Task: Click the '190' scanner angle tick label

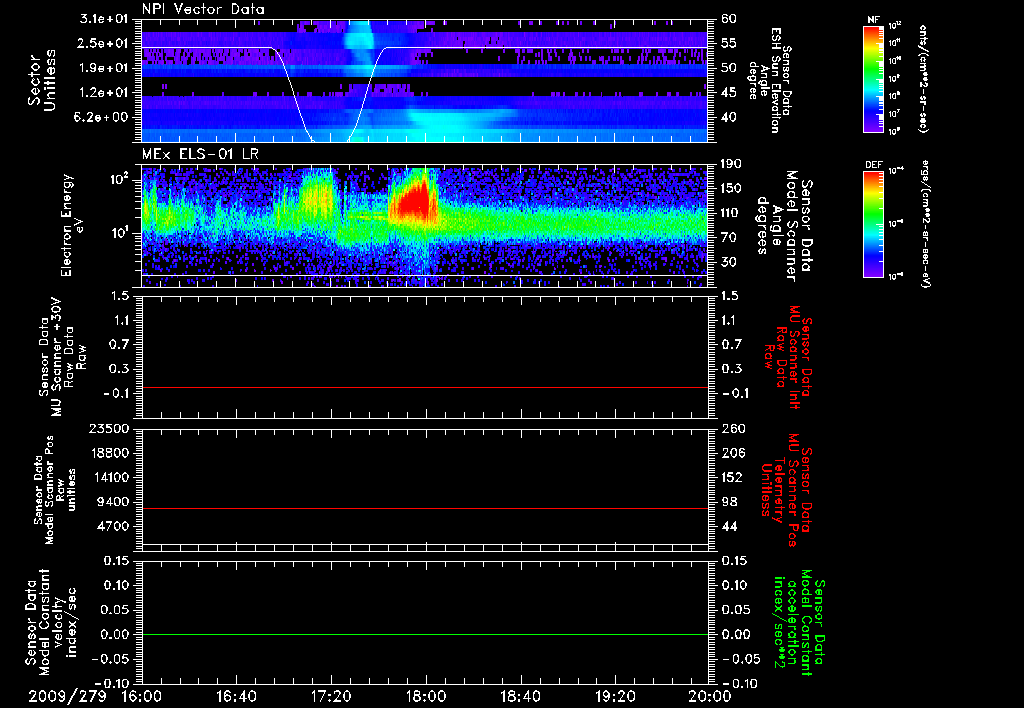Action: (732, 164)
